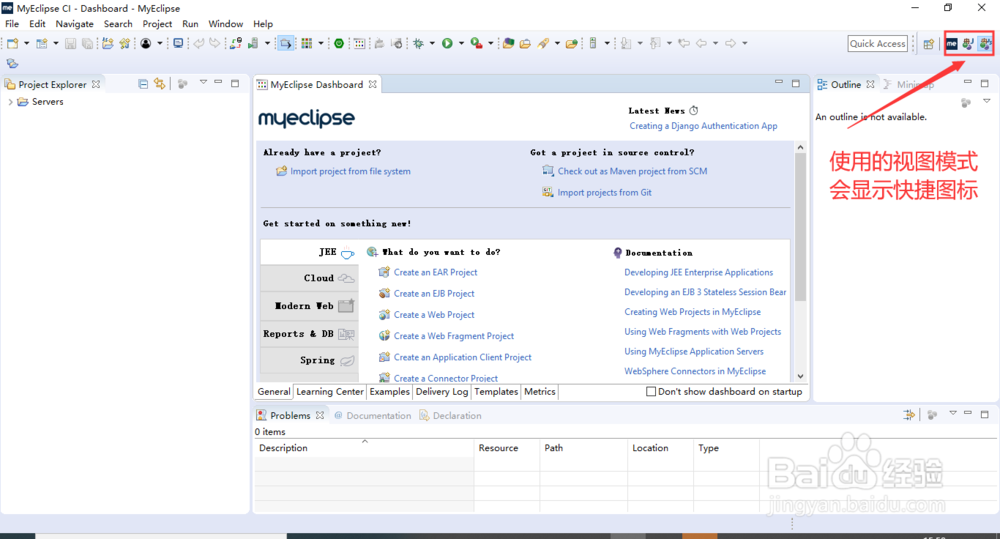The width and height of the screenshot is (1000, 539).
Task: Click the Collapse All icon in Project Explorer
Action: tap(143, 84)
